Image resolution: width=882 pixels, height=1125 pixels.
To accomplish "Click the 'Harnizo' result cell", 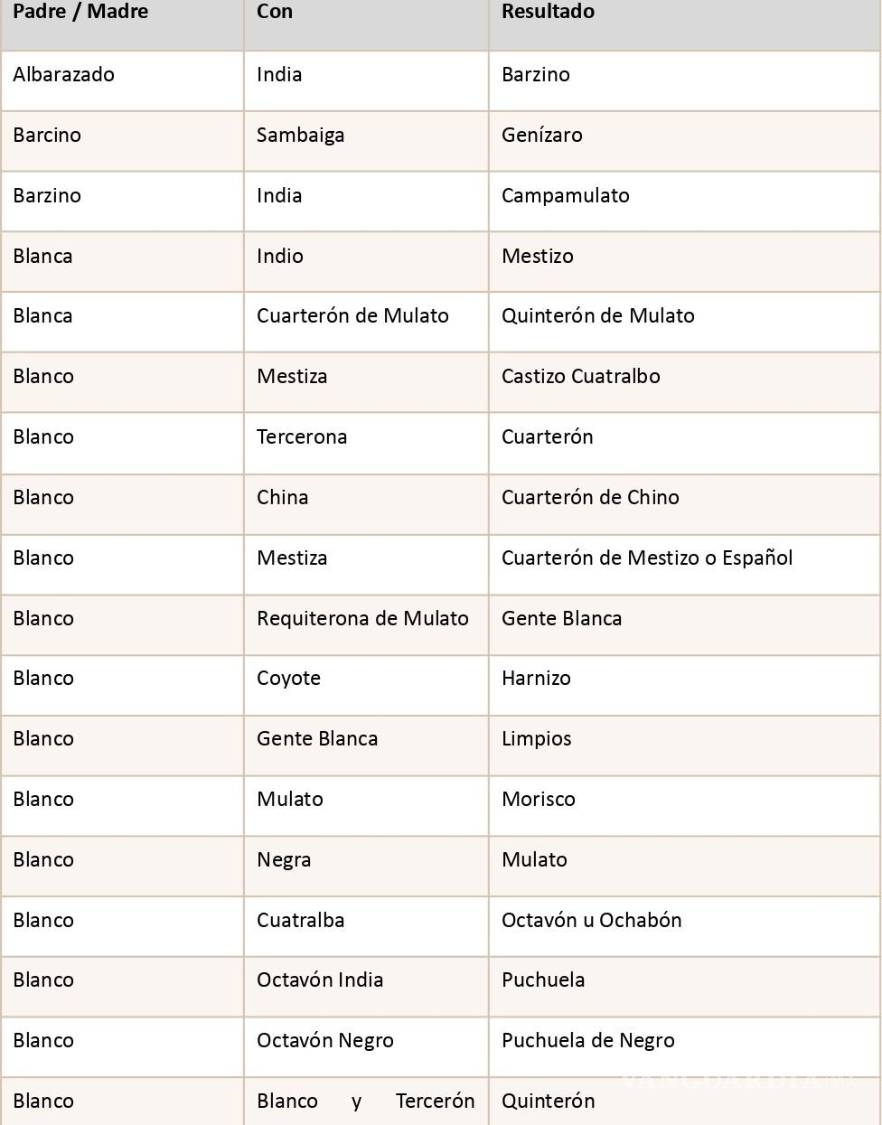I will point(536,678).
